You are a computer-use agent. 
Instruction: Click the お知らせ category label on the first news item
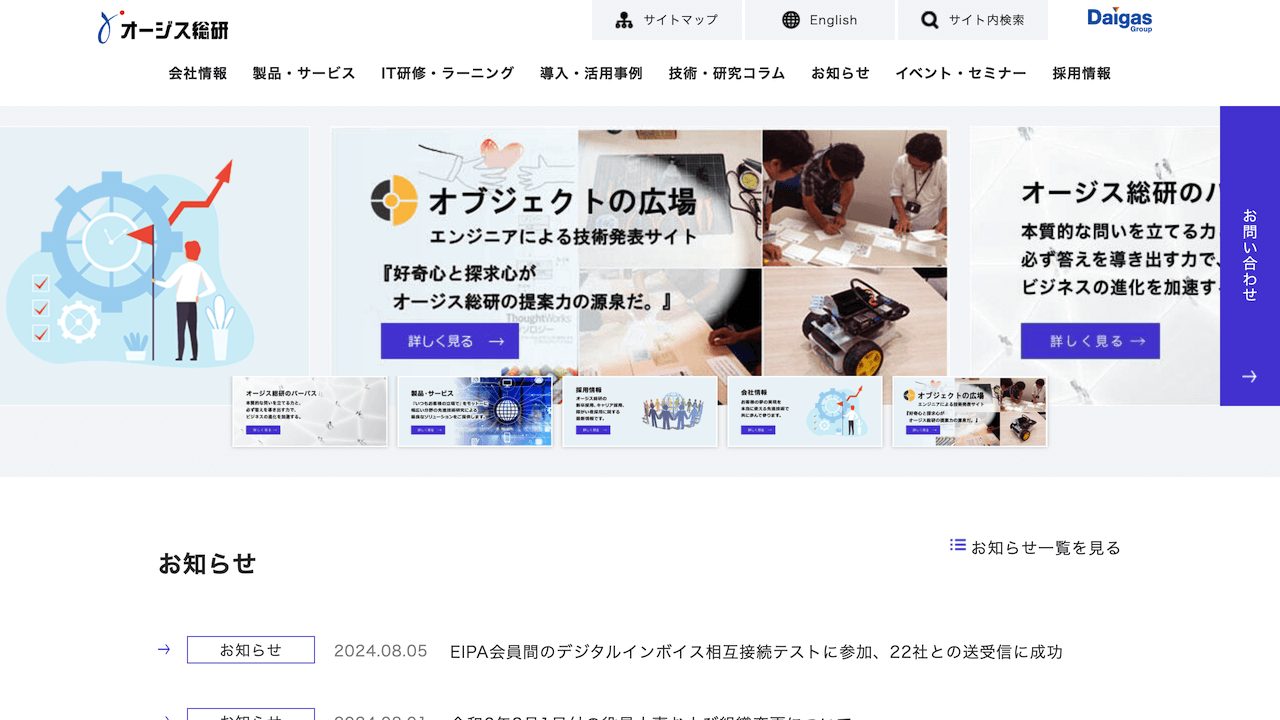tap(250, 649)
